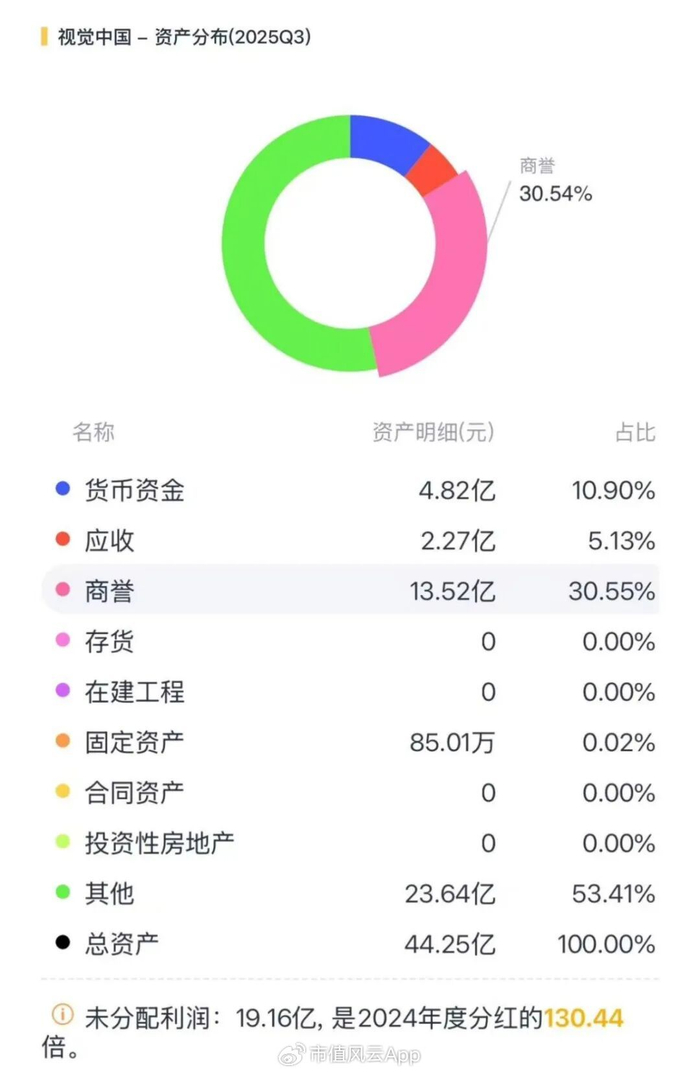Click the green 其他 legend dot
Viewport: 700px width, 1073px height.
(63, 893)
